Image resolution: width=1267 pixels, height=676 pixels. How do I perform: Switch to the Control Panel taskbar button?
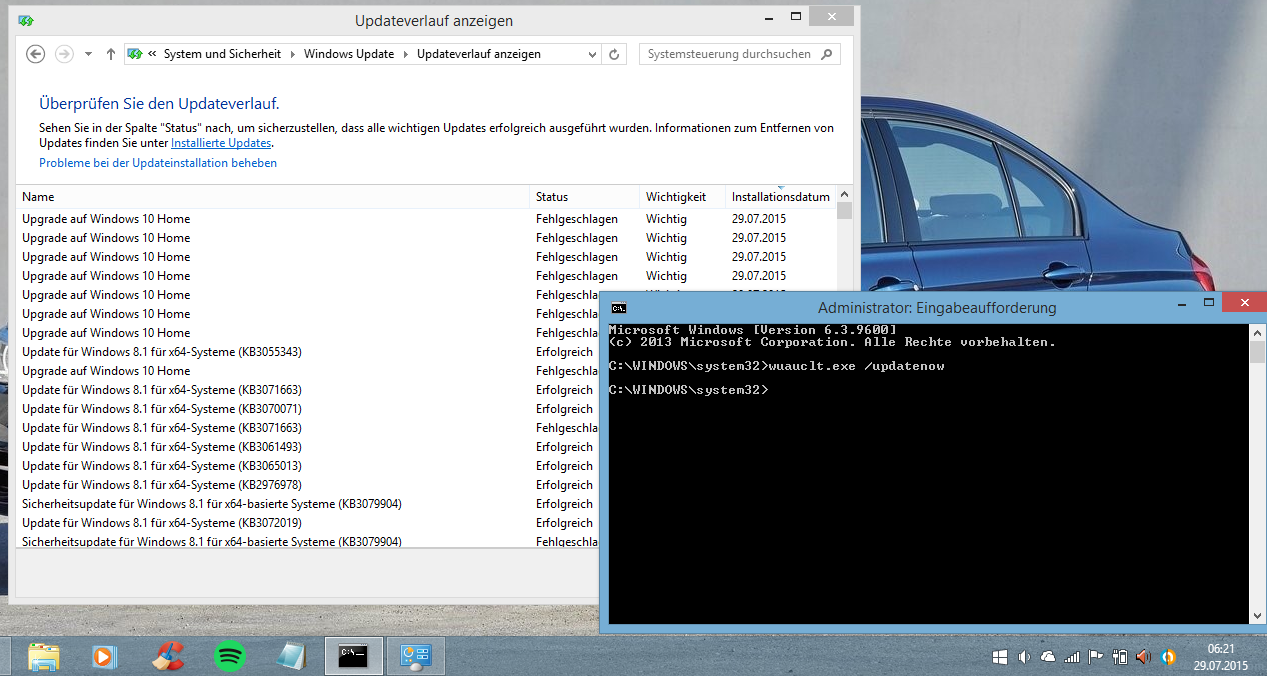pyautogui.click(x=415, y=656)
